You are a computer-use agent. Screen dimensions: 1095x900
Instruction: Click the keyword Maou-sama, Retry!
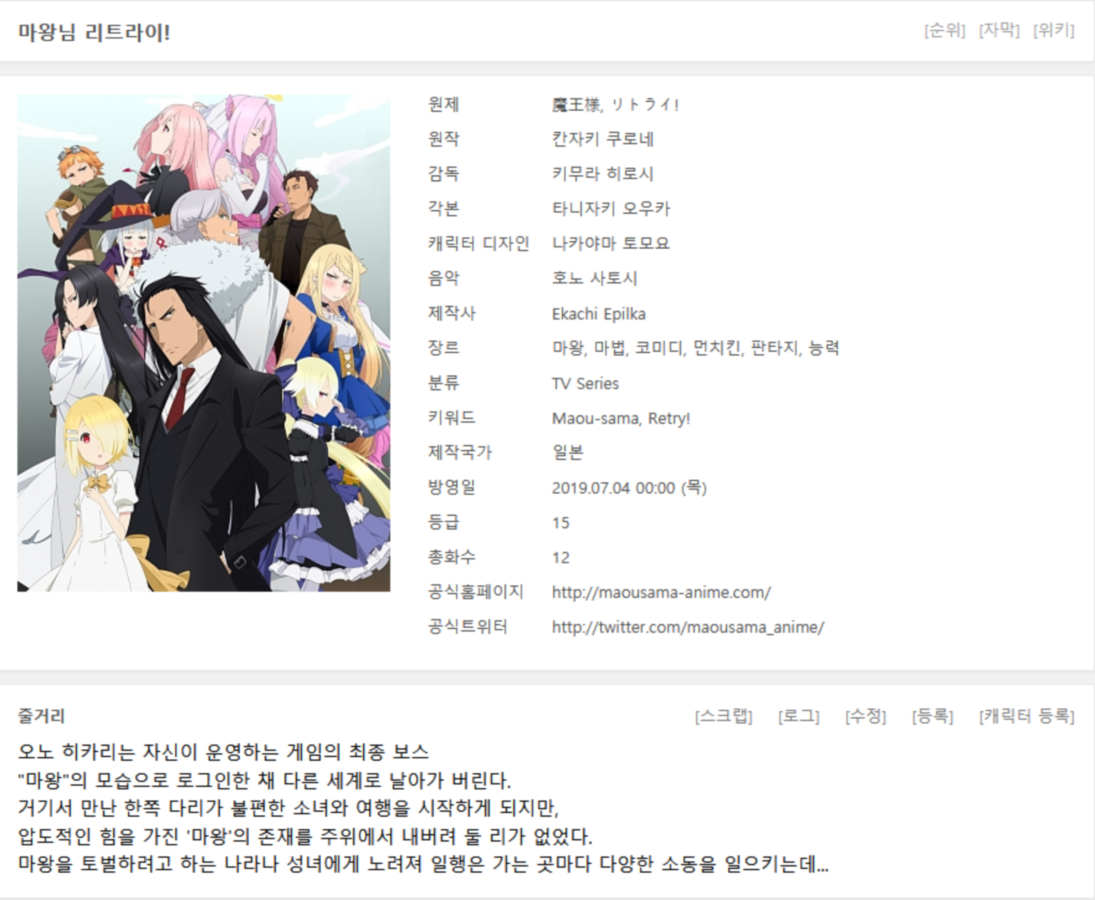pos(621,419)
